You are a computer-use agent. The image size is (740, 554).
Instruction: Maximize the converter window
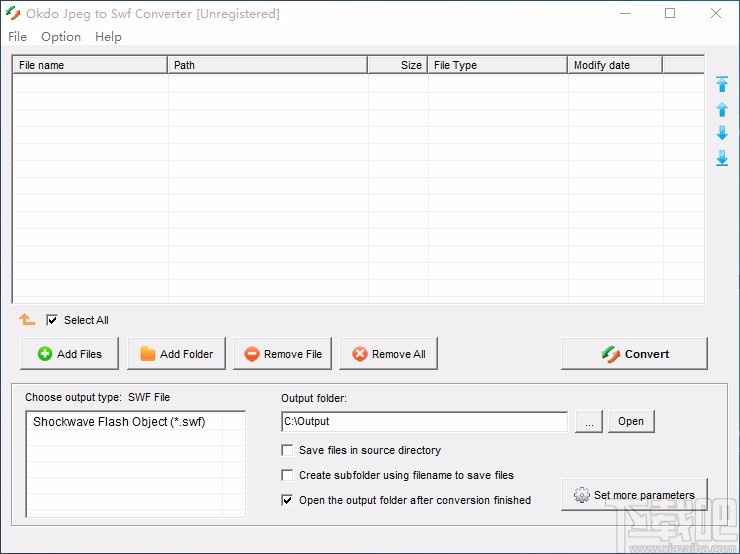pyautogui.click(x=670, y=13)
